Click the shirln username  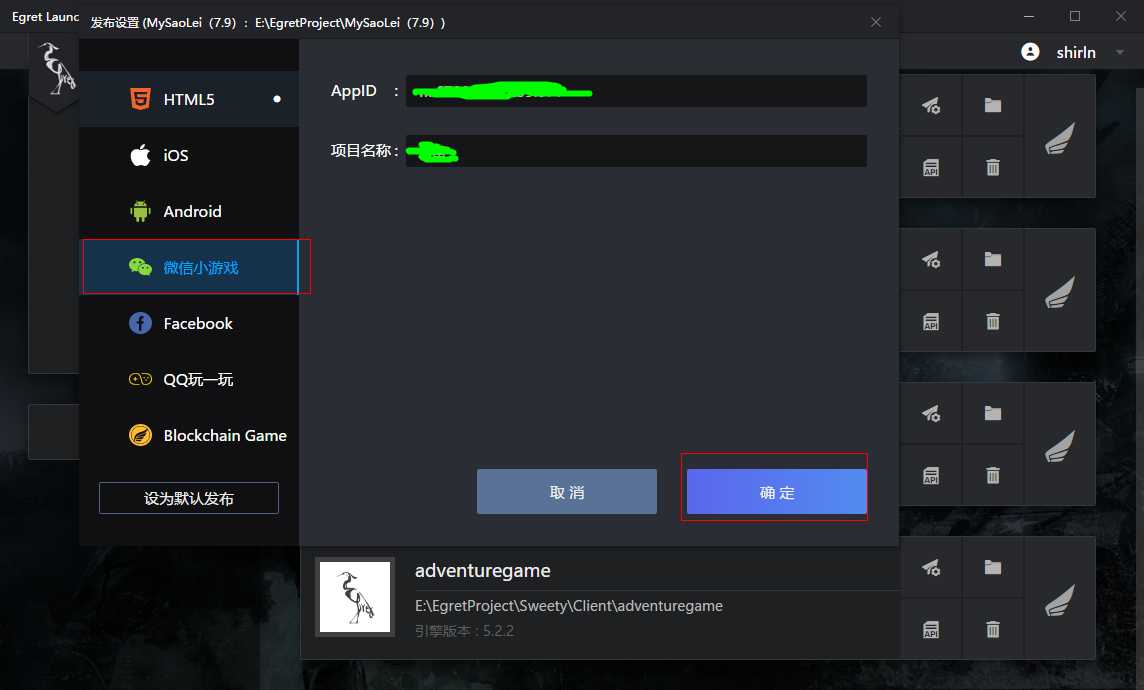click(1076, 53)
